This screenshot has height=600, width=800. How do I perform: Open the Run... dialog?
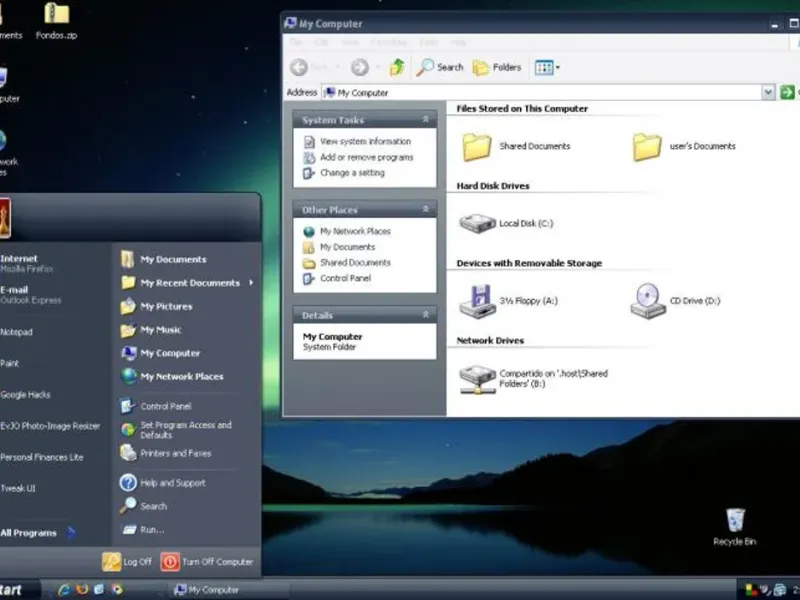(x=142, y=530)
